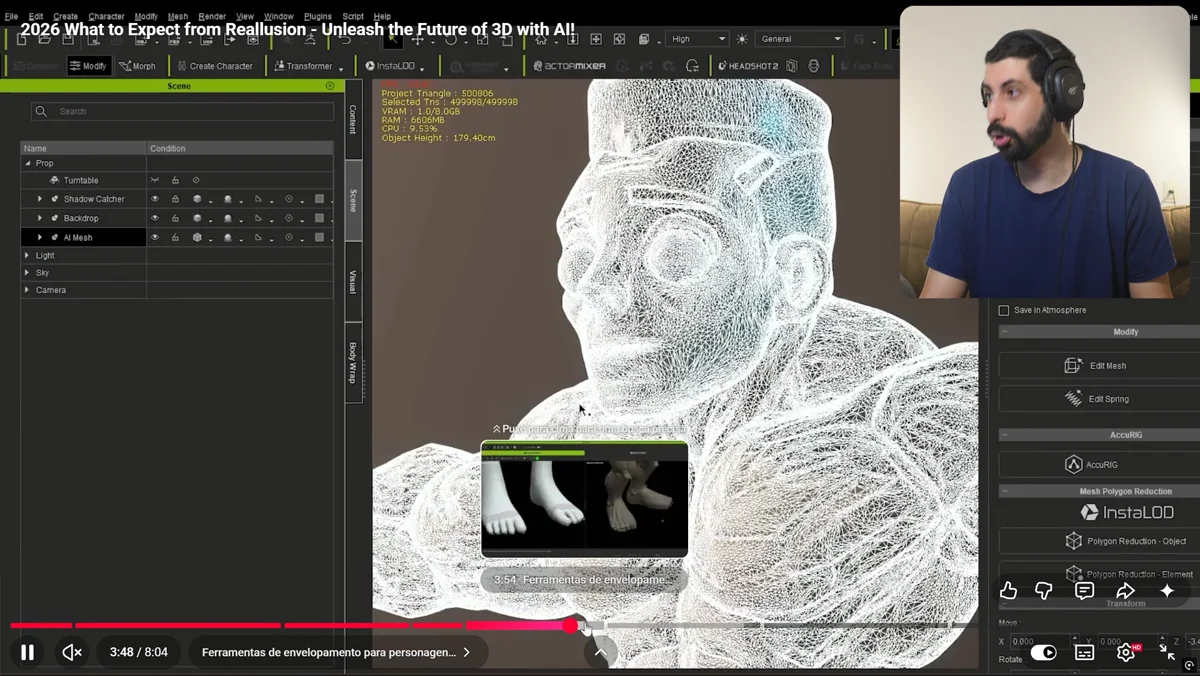Open the General mode dropdown

click(x=799, y=38)
